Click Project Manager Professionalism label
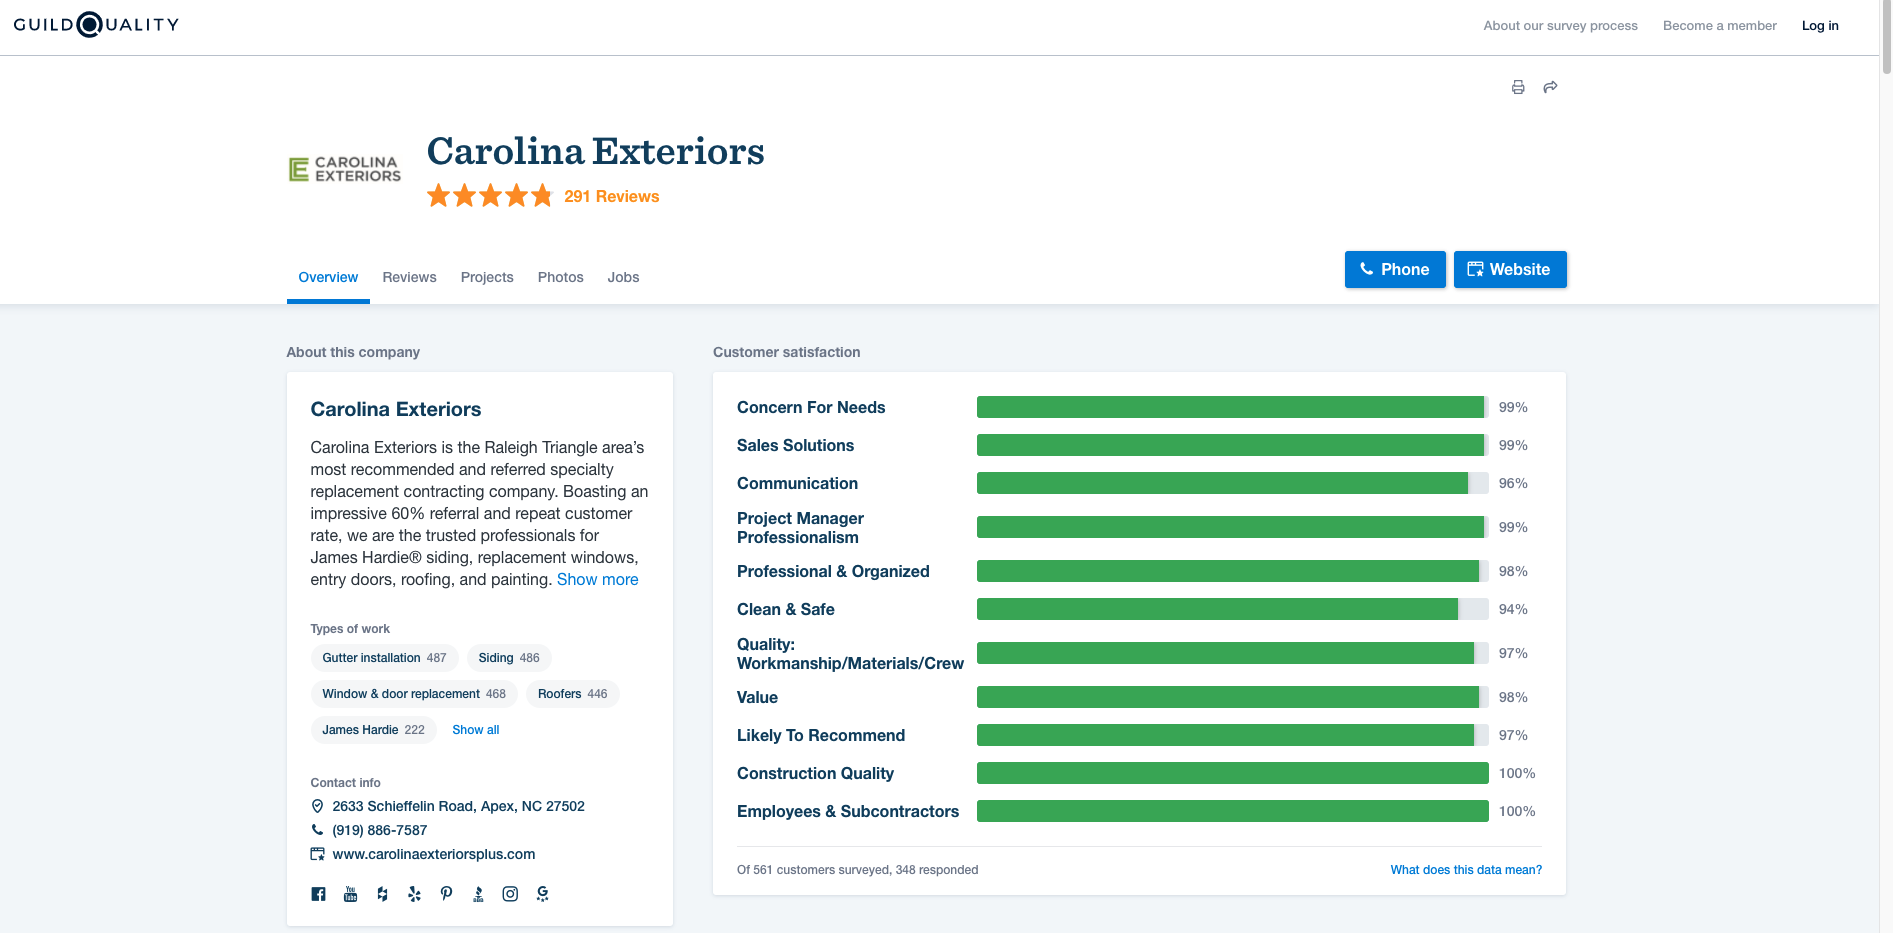The height and width of the screenshot is (933, 1893). point(800,528)
